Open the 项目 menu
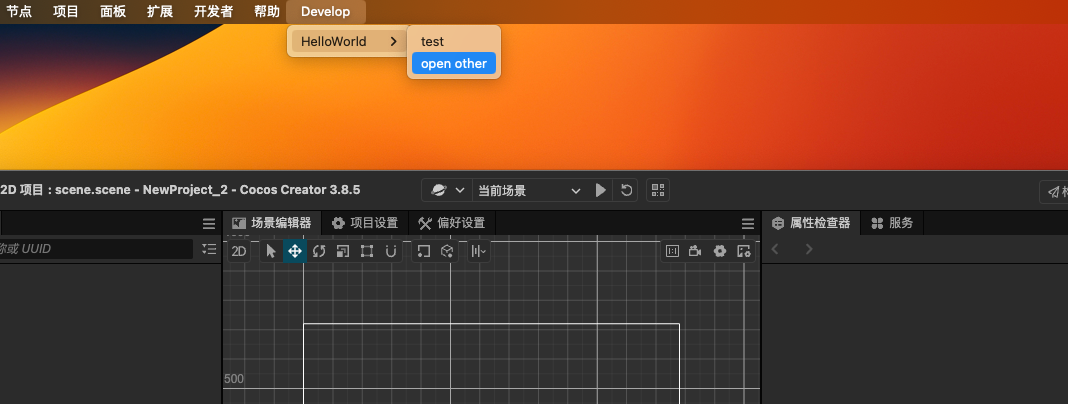 (x=66, y=12)
